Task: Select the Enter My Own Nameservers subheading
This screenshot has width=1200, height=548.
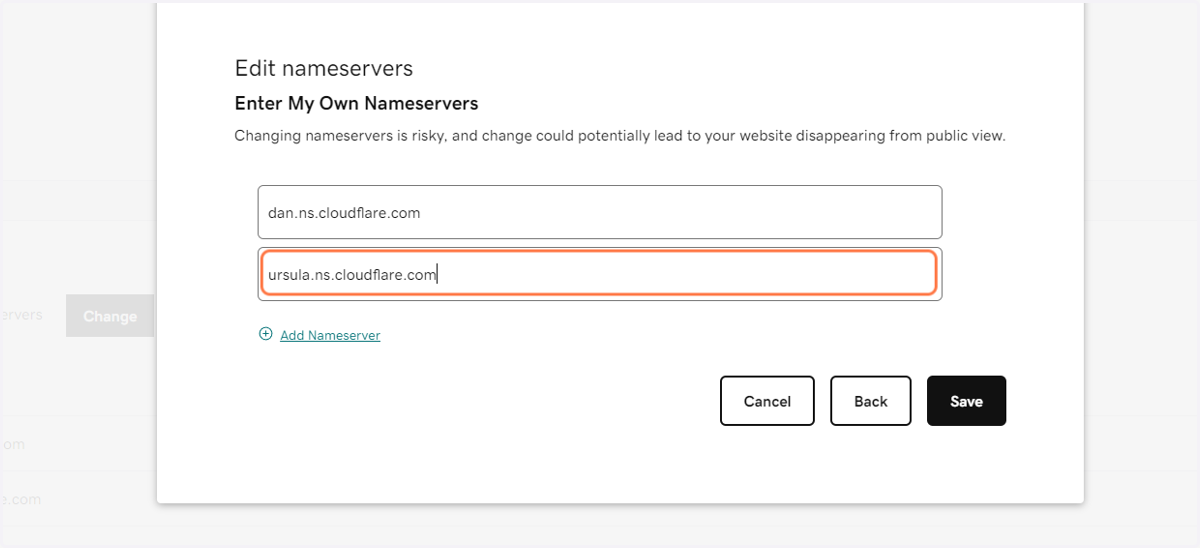Action: click(356, 103)
